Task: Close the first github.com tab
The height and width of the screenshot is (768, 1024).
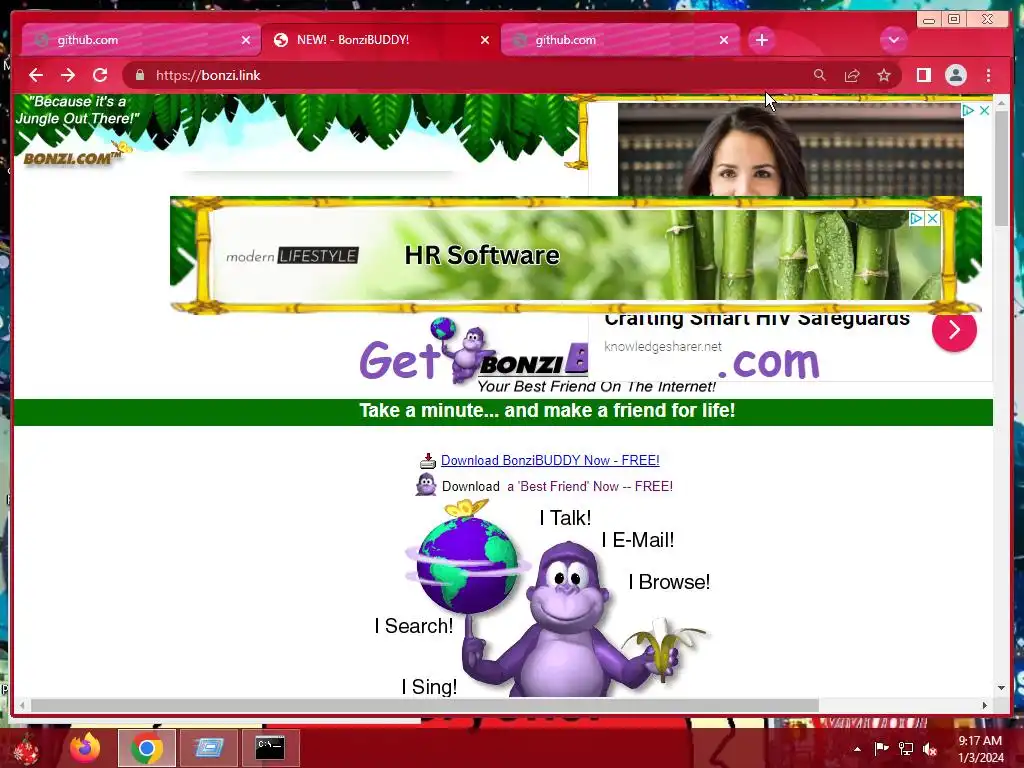Action: 246,40
